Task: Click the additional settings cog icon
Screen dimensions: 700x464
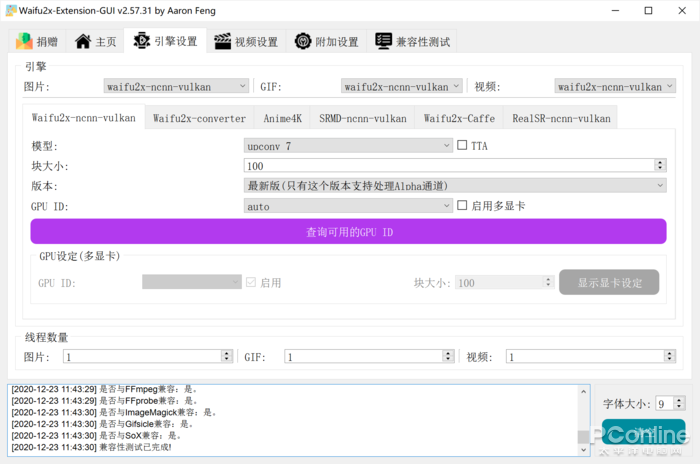Action: tap(303, 42)
